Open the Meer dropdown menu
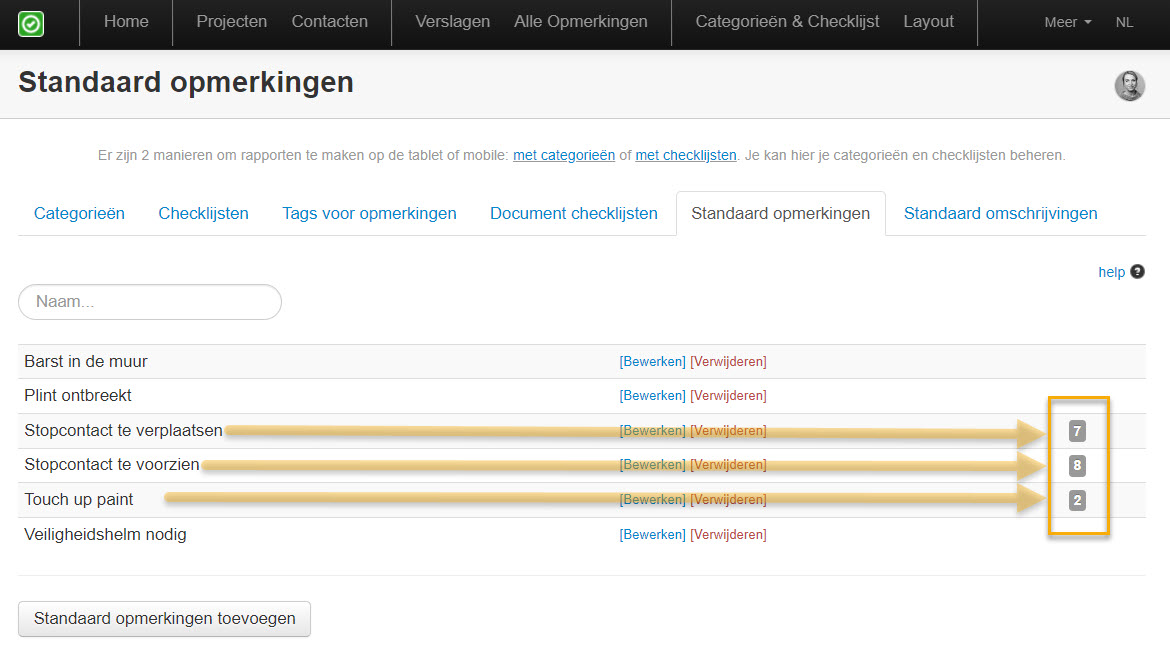The height and width of the screenshot is (656, 1170). coord(1068,22)
